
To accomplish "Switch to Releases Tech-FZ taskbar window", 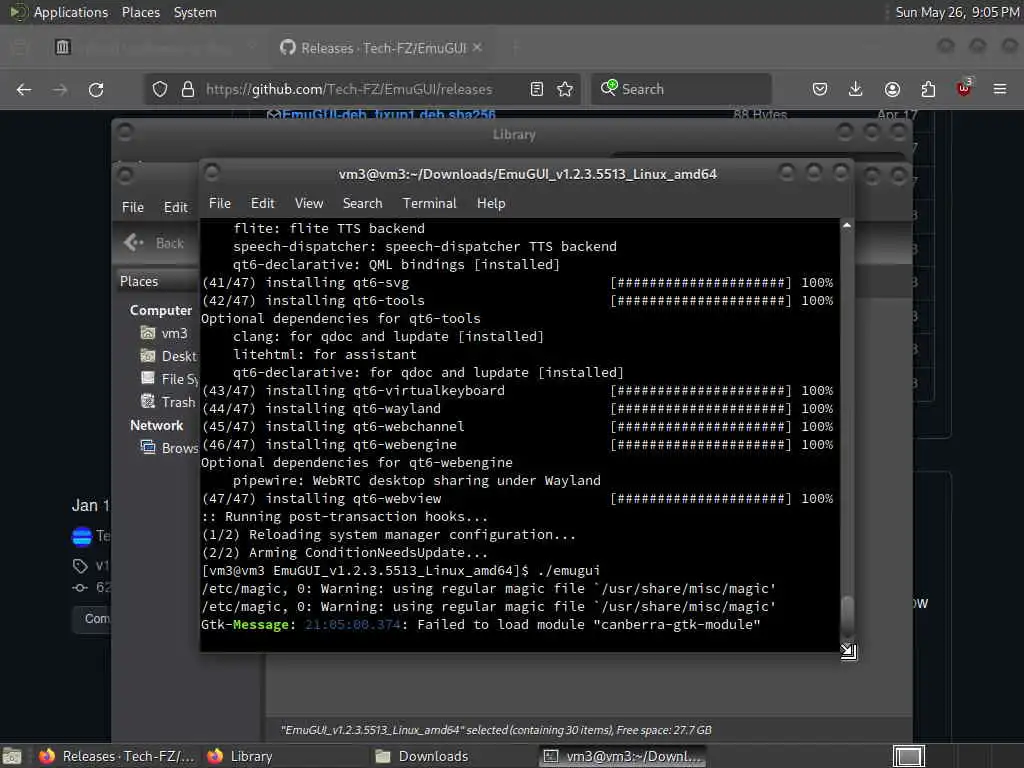I will [x=117, y=756].
